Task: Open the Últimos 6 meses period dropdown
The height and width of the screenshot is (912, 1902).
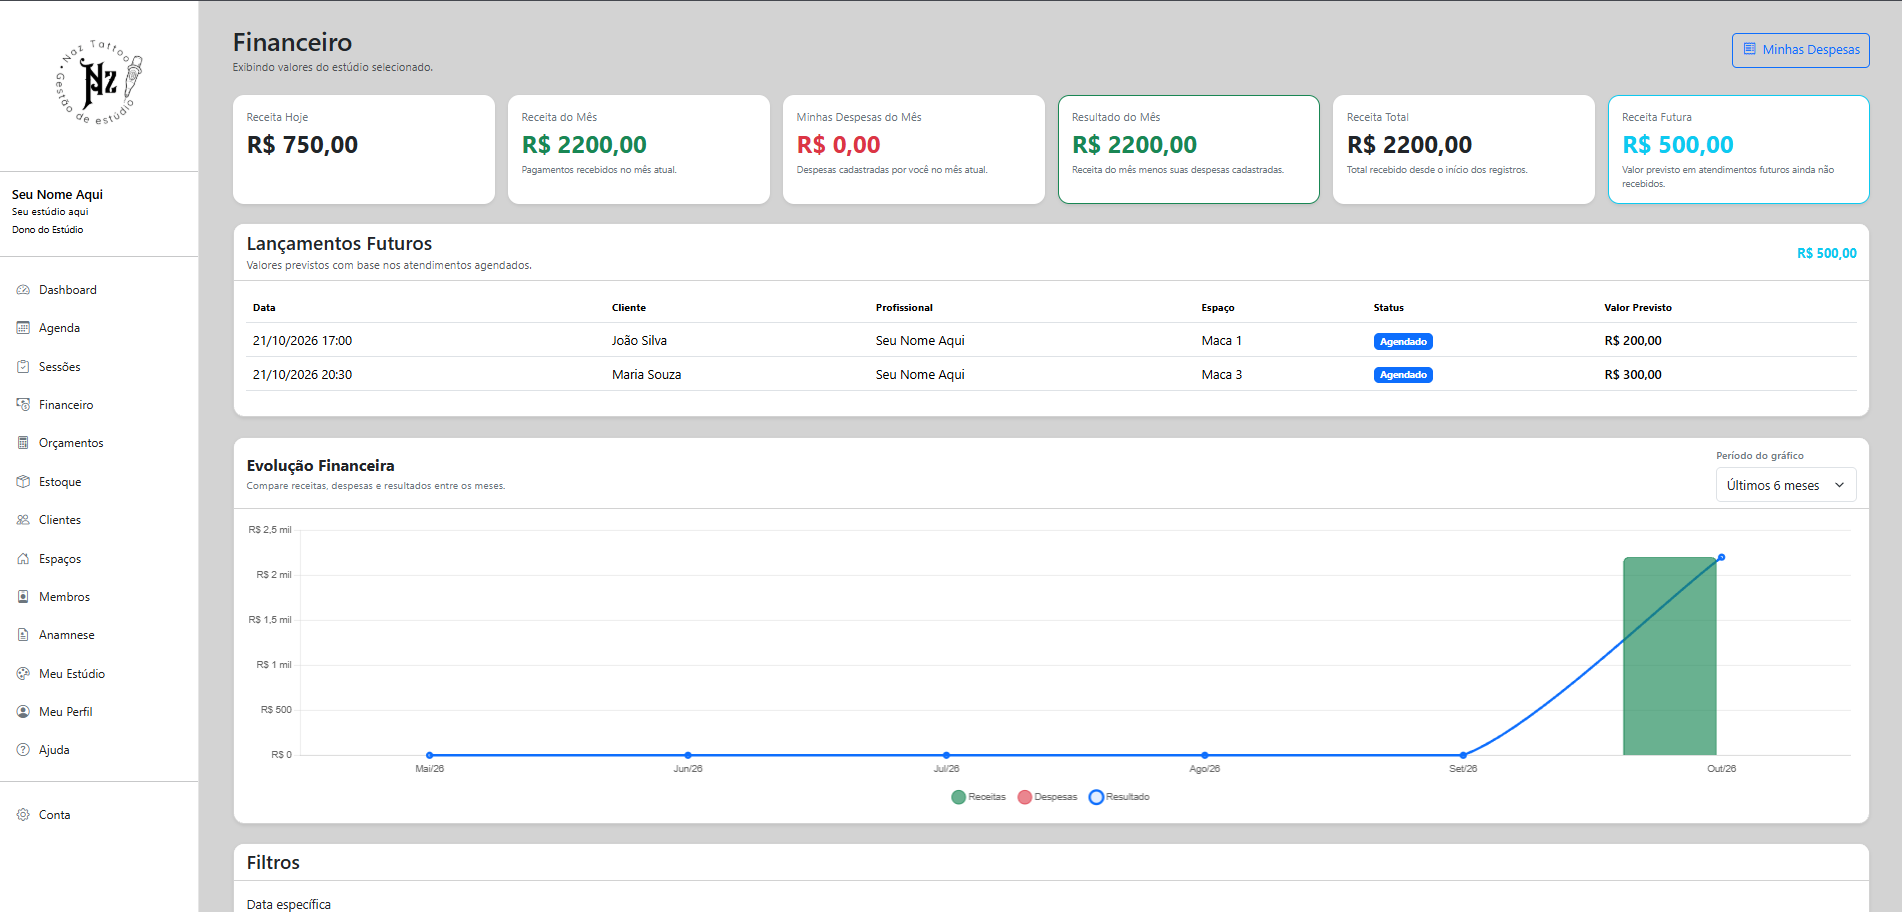Action: click(1786, 485)
